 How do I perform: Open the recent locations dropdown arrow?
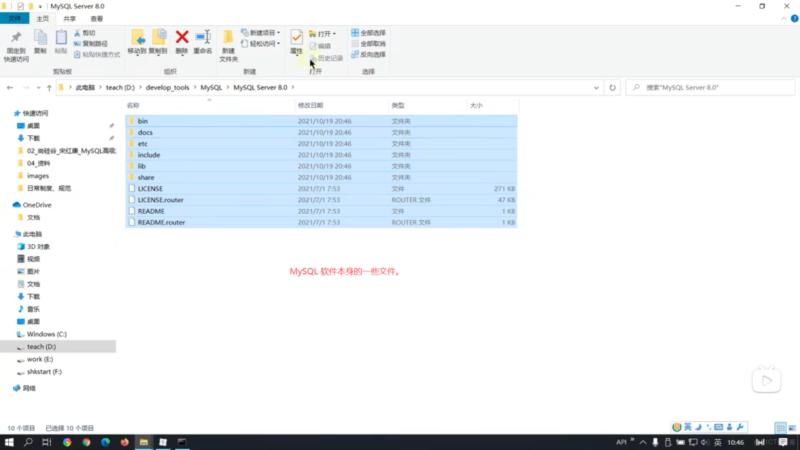tap(38, 88)
